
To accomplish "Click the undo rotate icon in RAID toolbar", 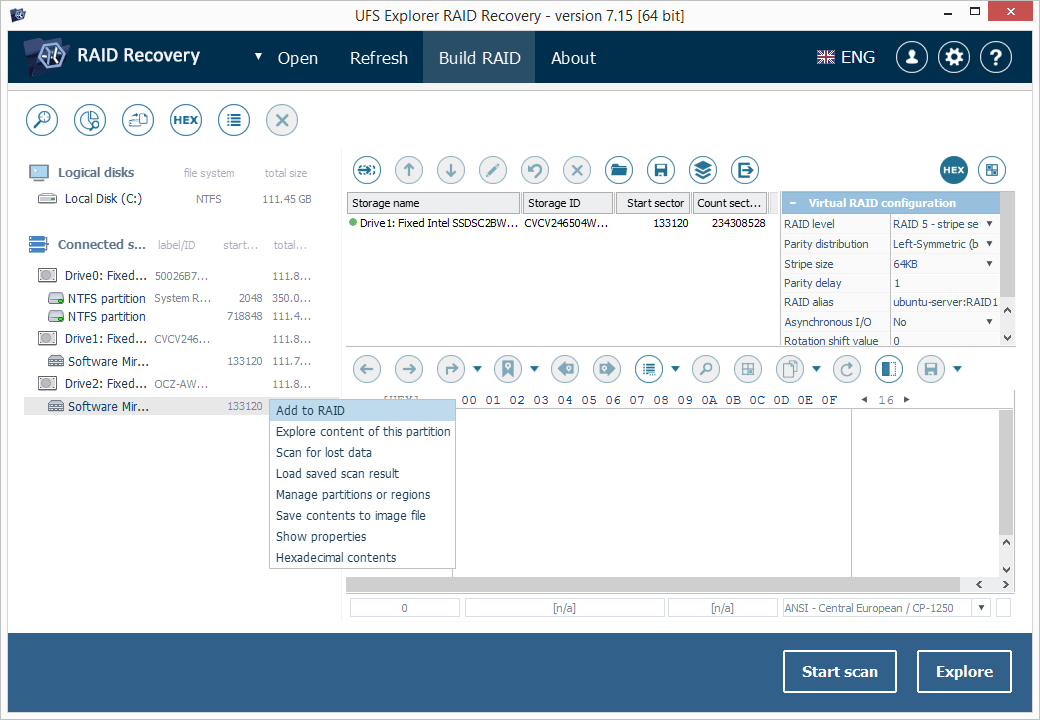I will tap(535, 170).
